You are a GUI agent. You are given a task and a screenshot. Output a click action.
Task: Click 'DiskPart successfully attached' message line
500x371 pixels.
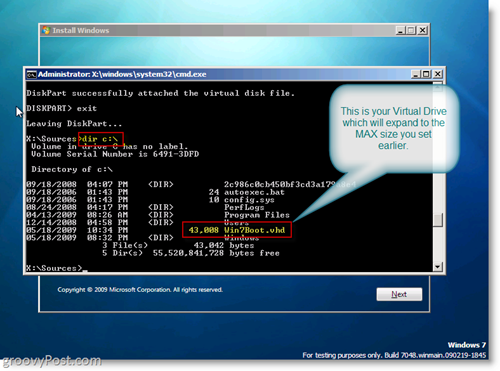click(161, 93)
